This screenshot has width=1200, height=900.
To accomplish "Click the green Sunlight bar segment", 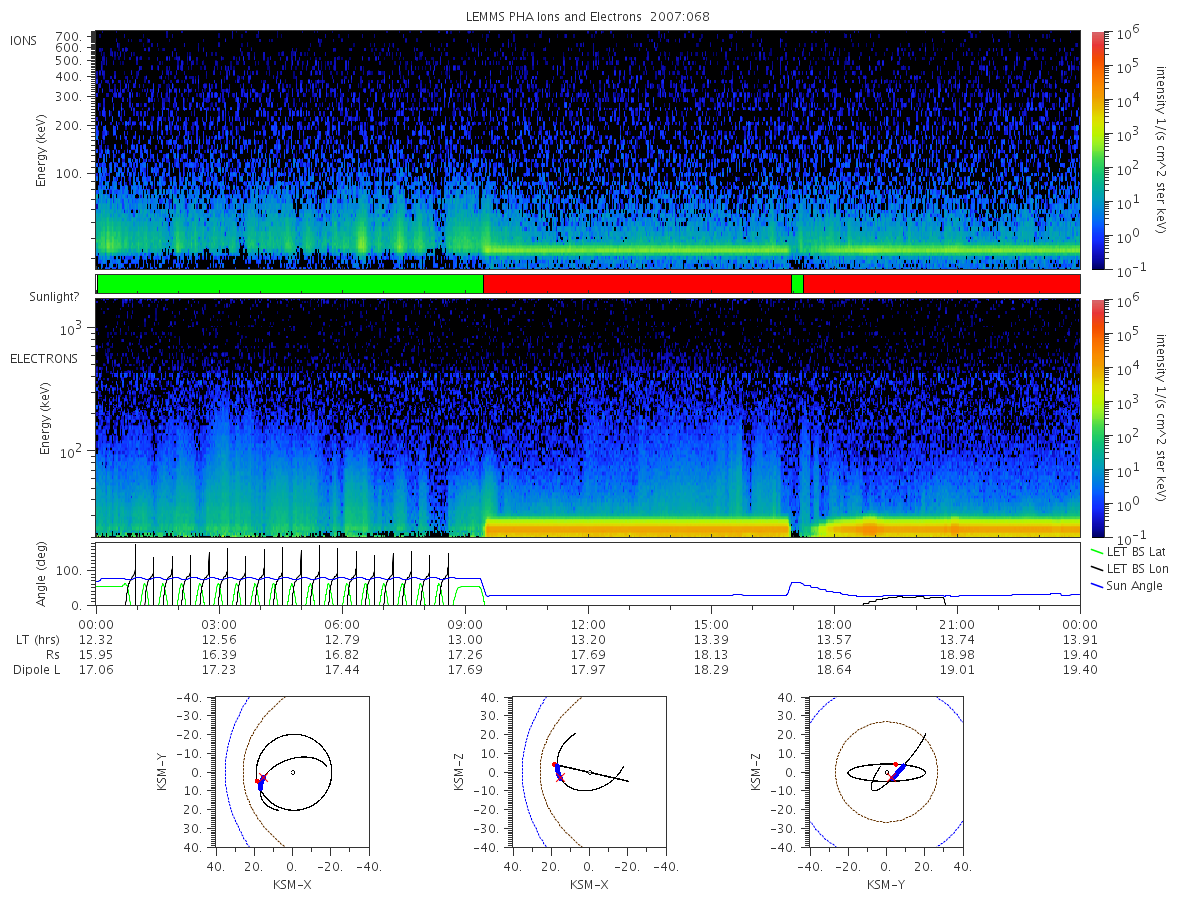I will tap(290, 284).
